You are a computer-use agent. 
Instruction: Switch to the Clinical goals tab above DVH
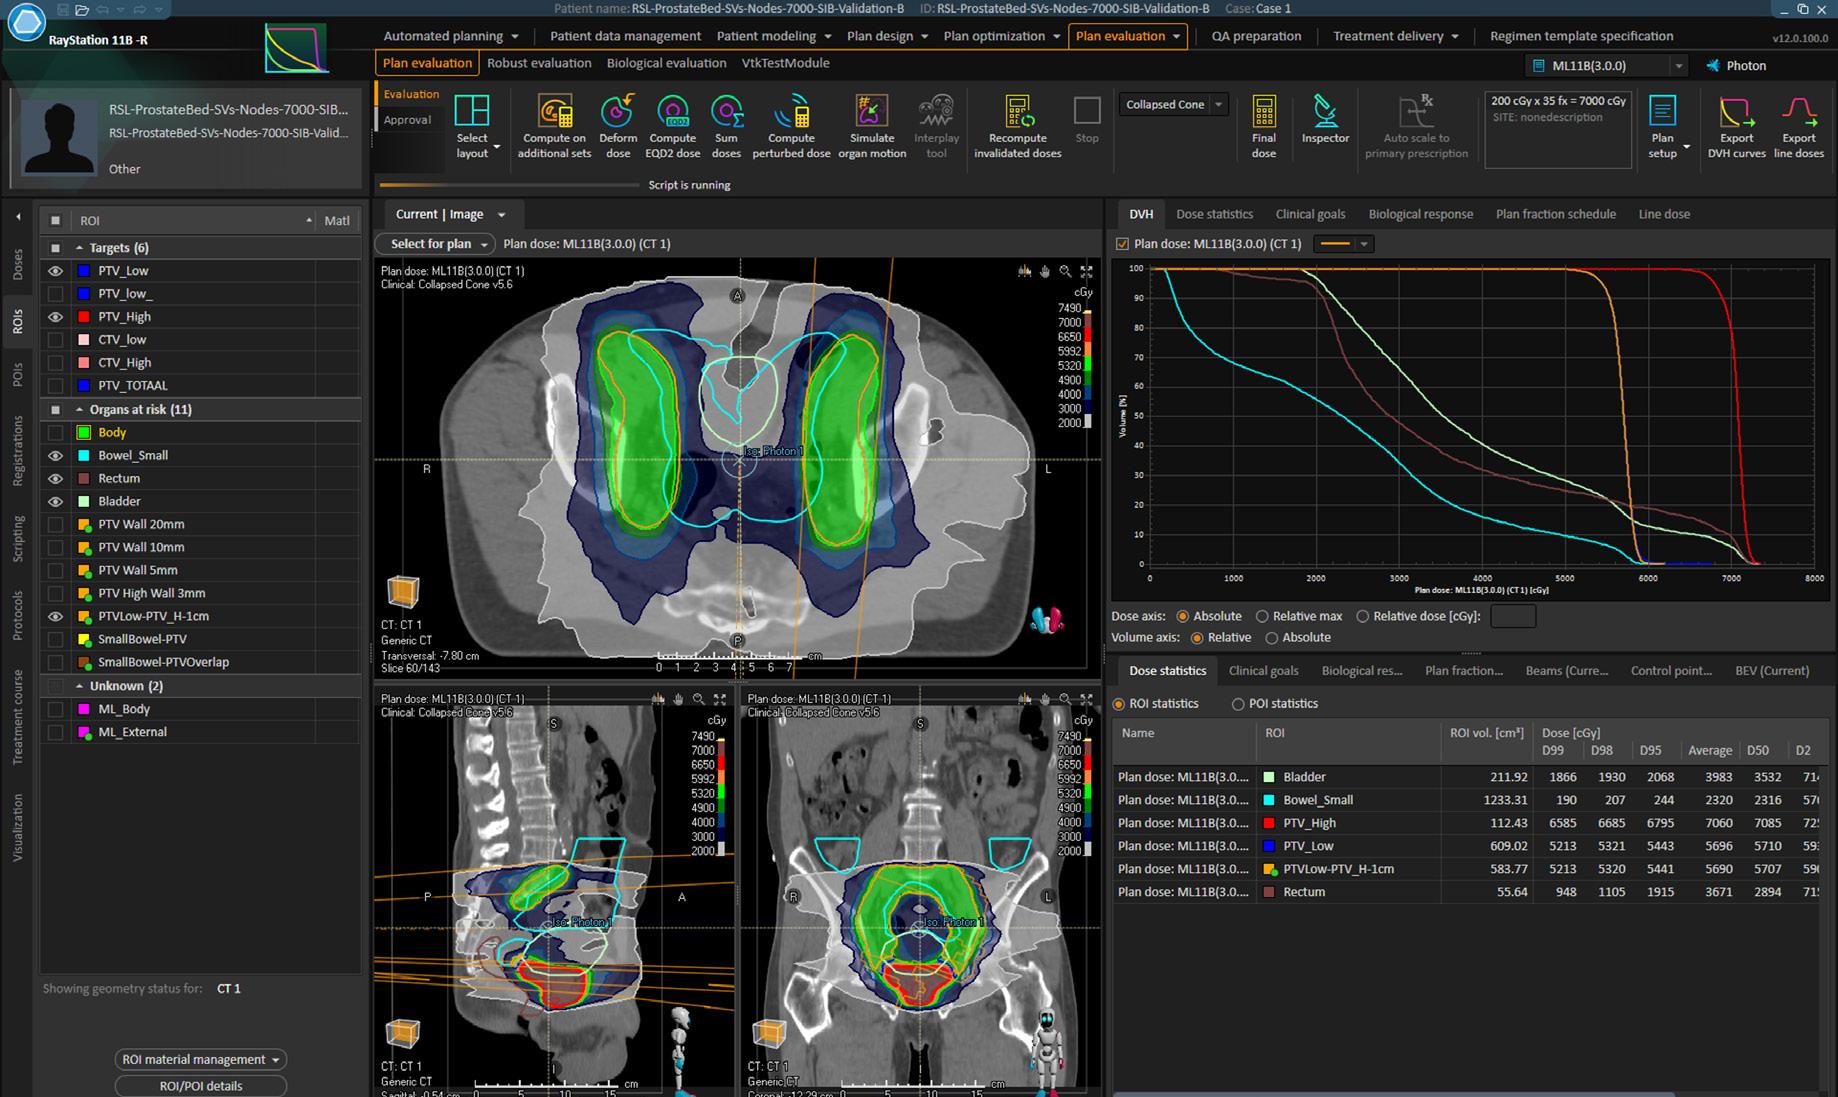[1310, 214]
